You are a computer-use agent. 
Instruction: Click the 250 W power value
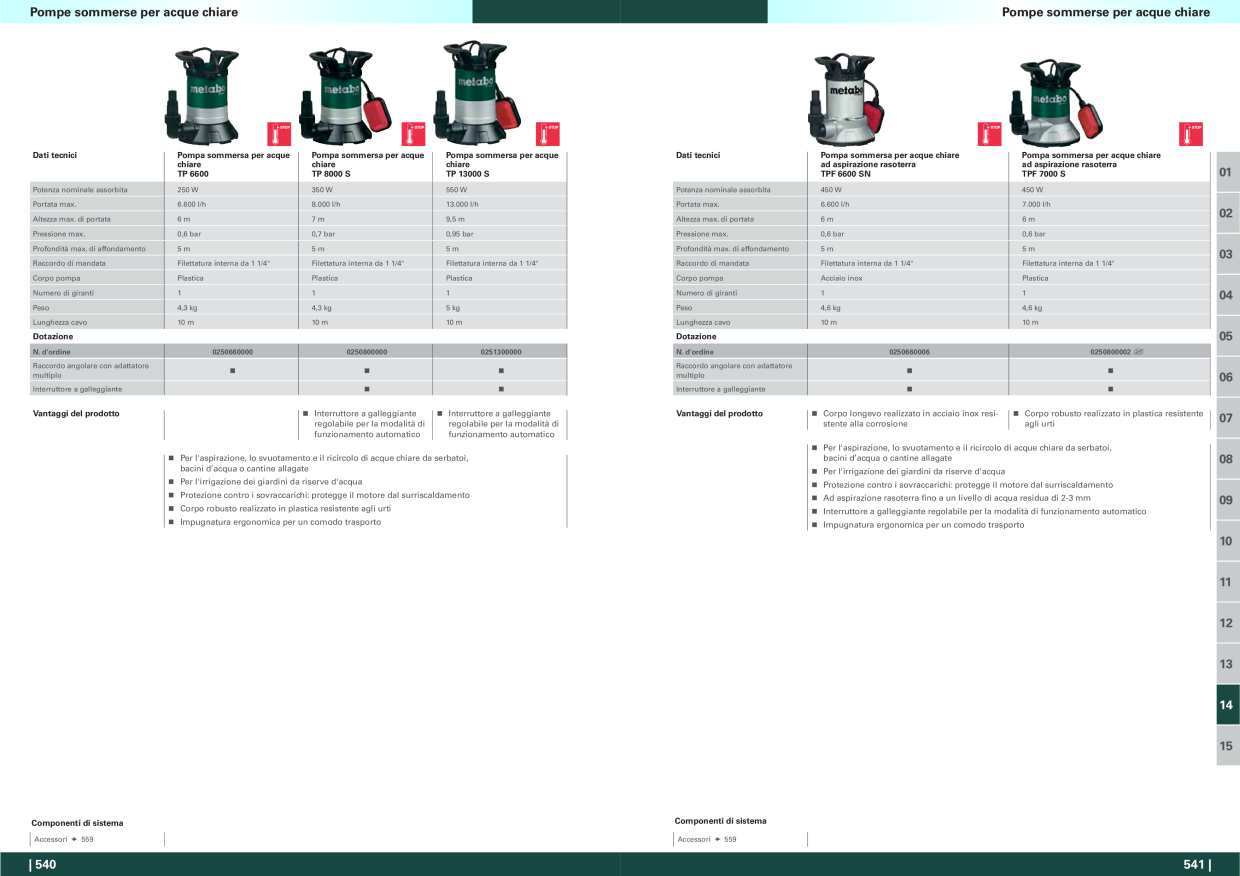click(x=188, y=189)
